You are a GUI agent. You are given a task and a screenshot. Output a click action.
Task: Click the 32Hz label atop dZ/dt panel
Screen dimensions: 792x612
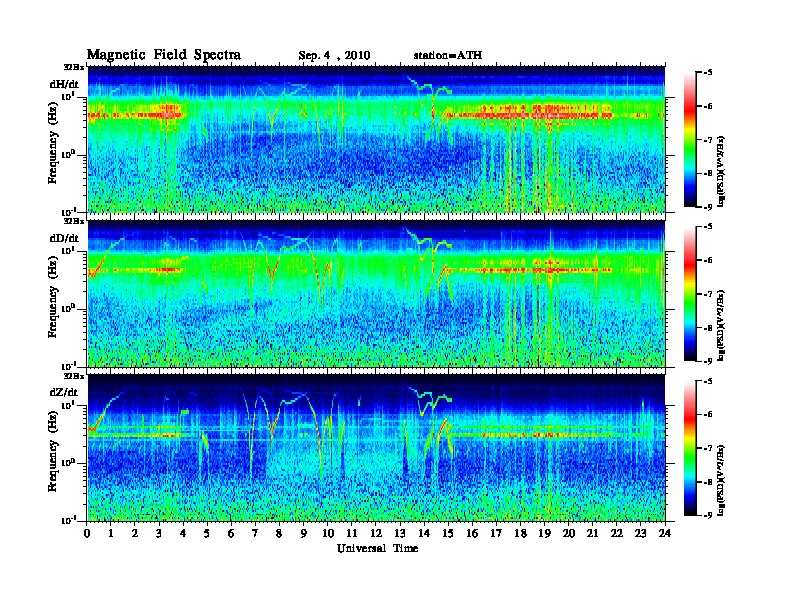point(74,376)
